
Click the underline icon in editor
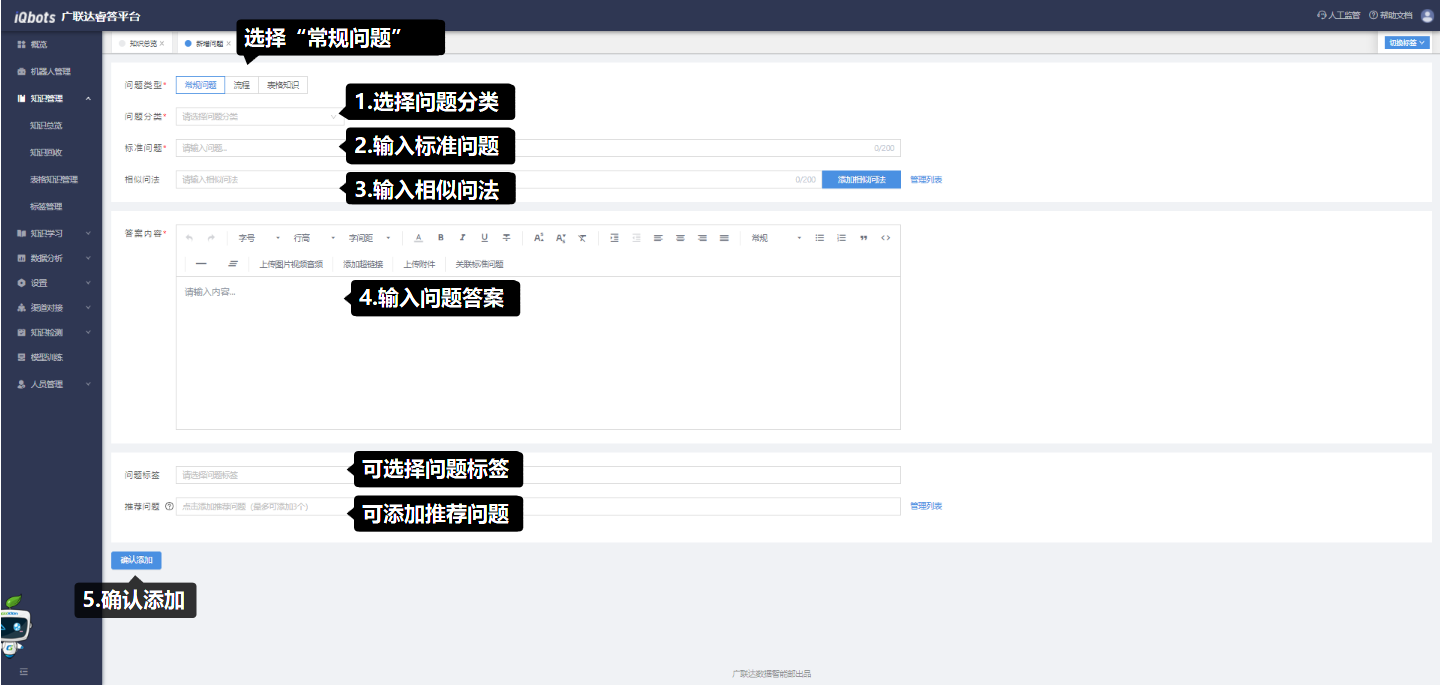click(484, 238)
